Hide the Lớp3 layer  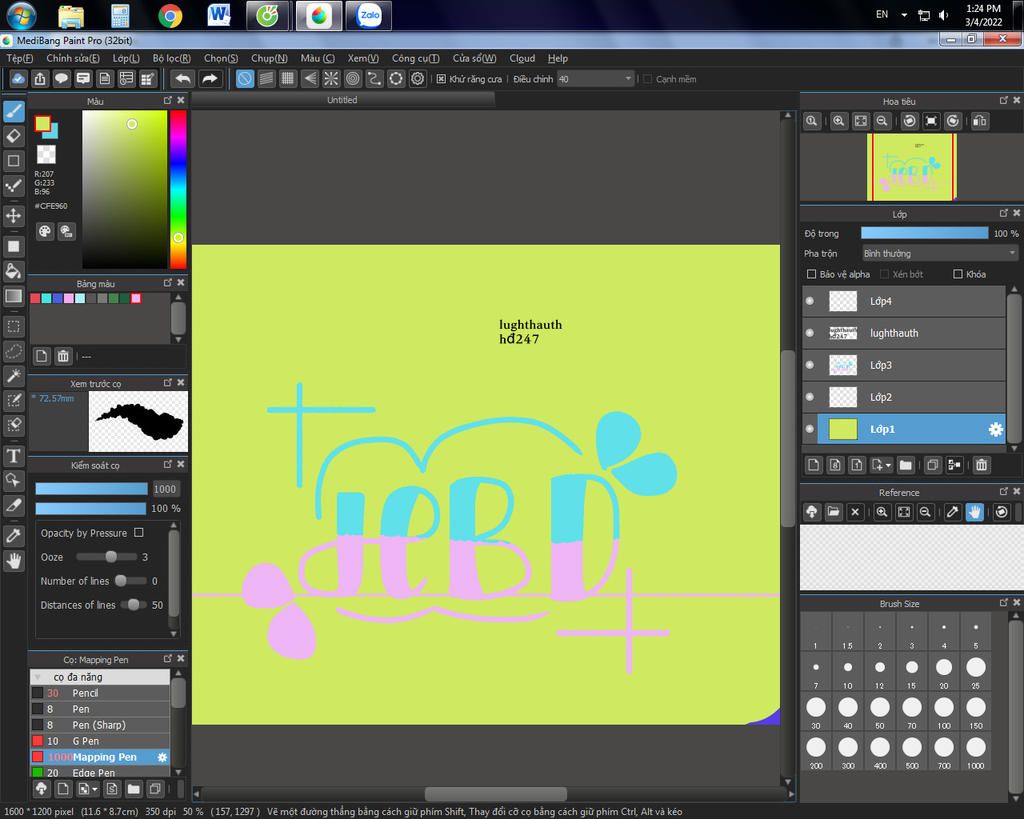click(x=810, y=365)
